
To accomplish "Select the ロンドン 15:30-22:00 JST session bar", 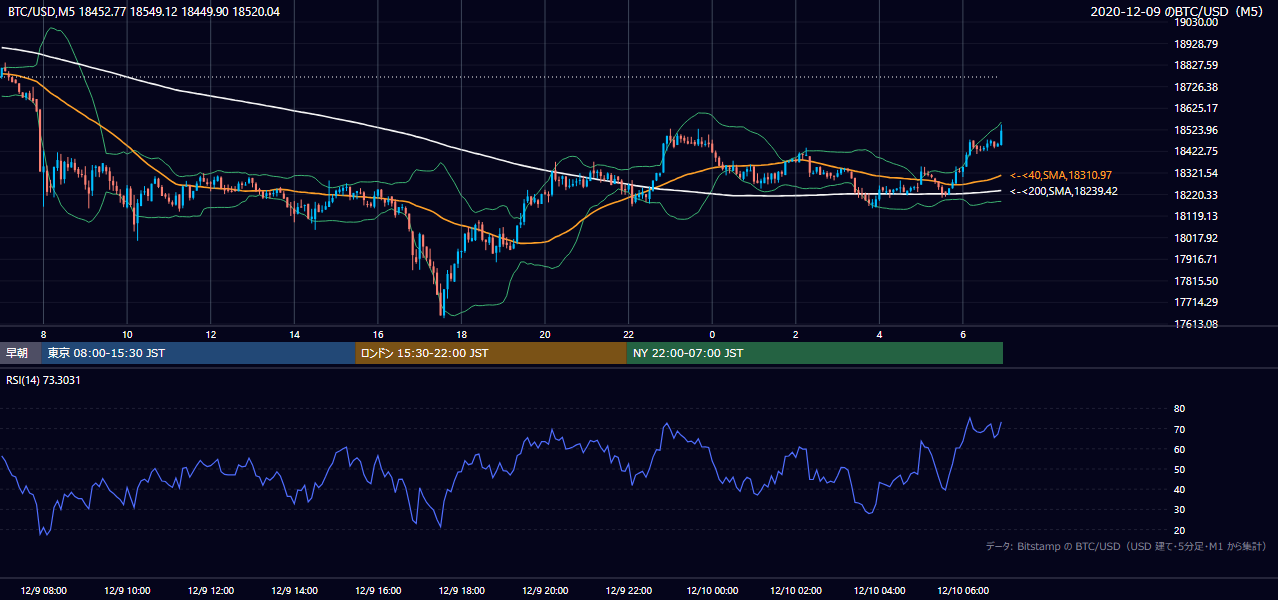I will 491,353.
